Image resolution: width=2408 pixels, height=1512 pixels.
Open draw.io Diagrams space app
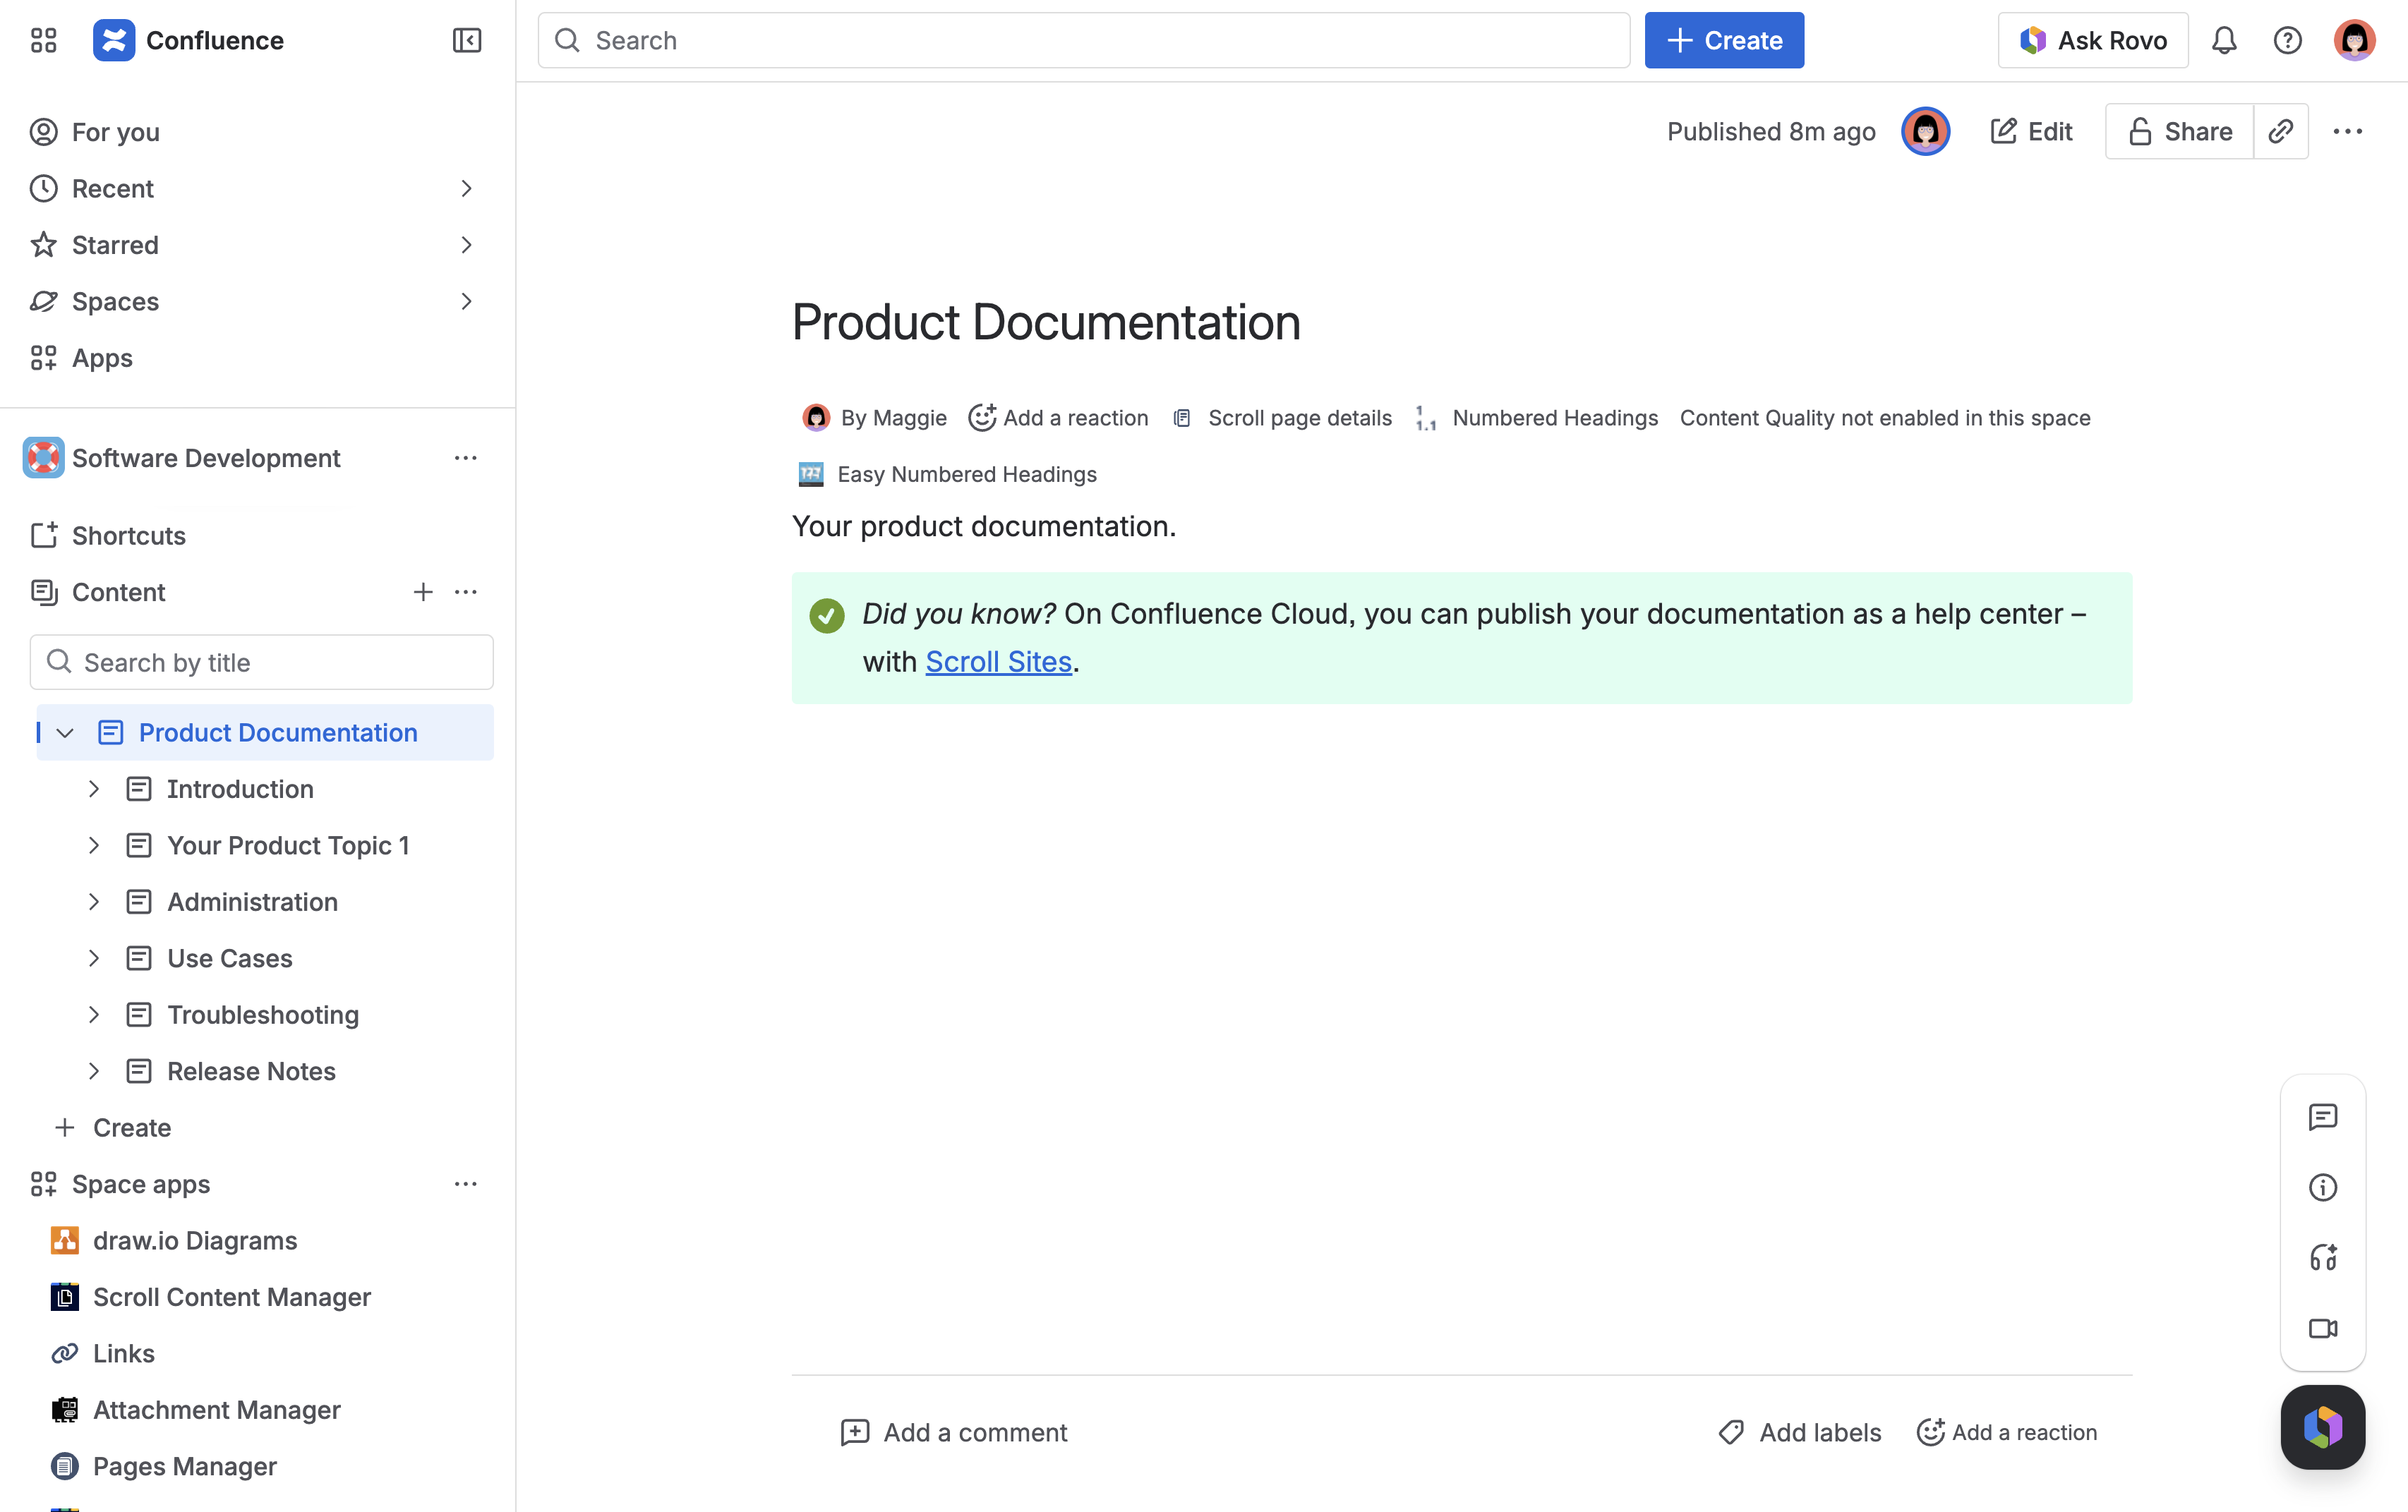[x=195, y=1240]
